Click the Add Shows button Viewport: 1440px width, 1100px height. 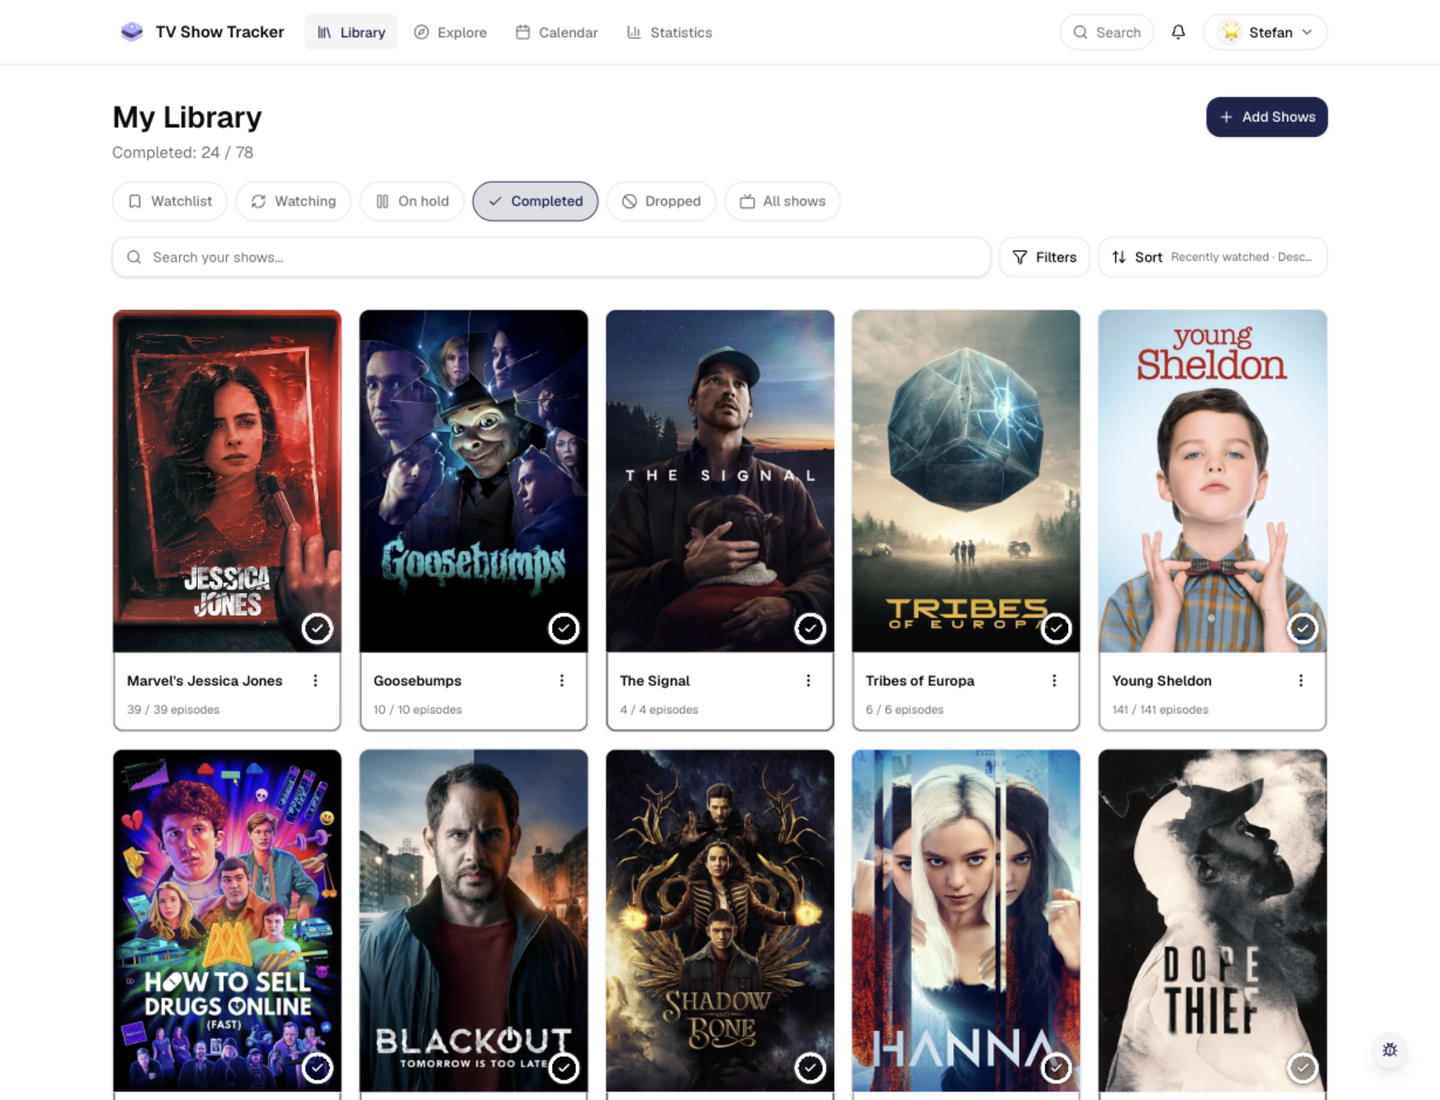1267,117
